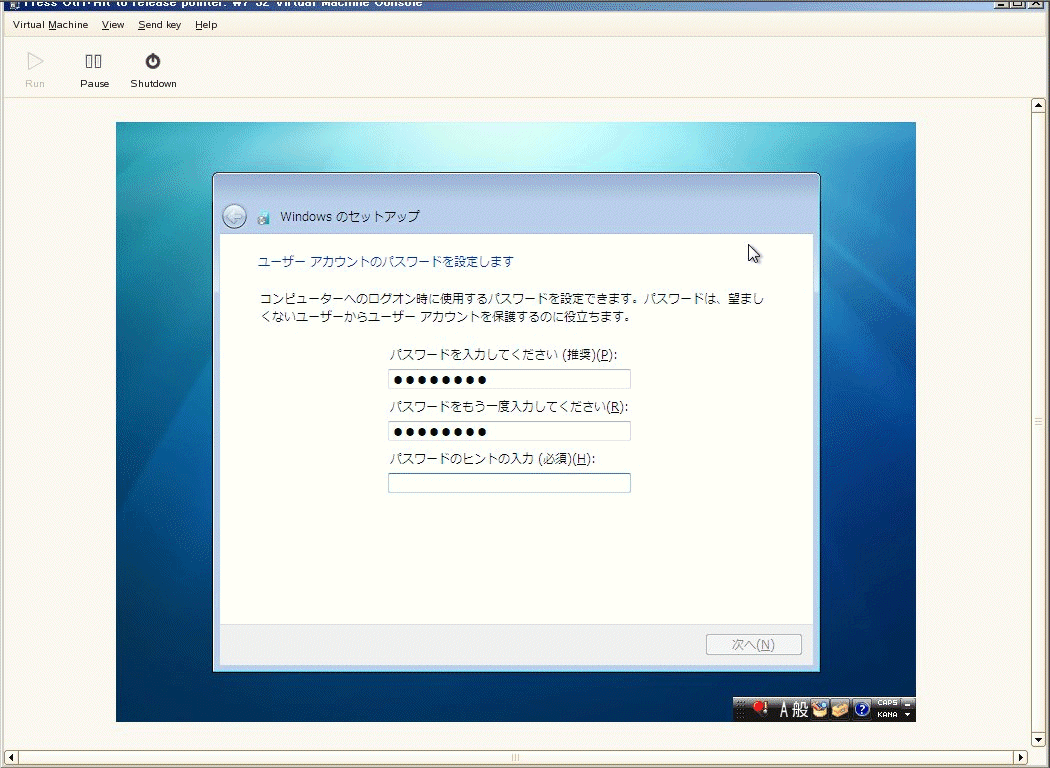The height and width of the screenshot is (768, 1050).
Task: Open the IME tools toolbox icon
Action: point(840,708)
